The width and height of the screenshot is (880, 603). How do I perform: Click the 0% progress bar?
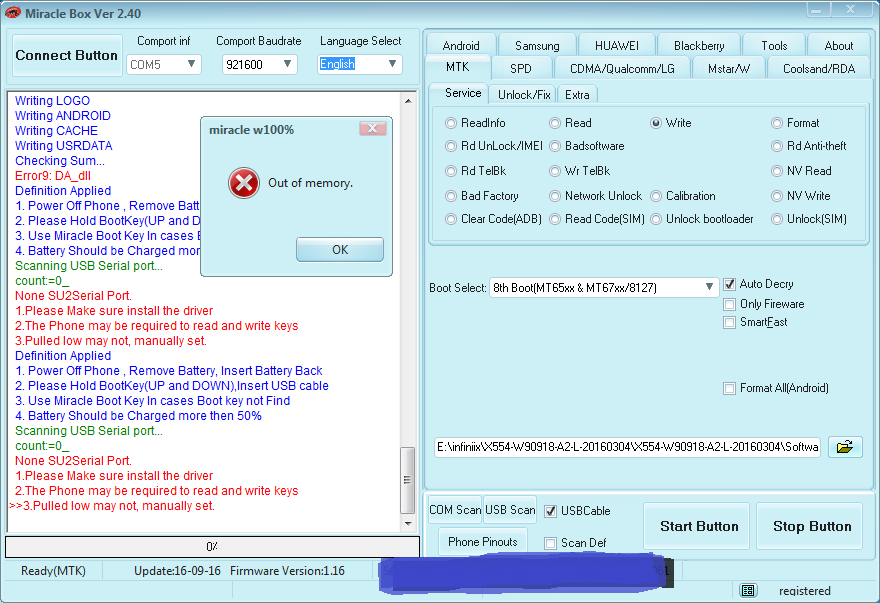click(x=212, y=546)
